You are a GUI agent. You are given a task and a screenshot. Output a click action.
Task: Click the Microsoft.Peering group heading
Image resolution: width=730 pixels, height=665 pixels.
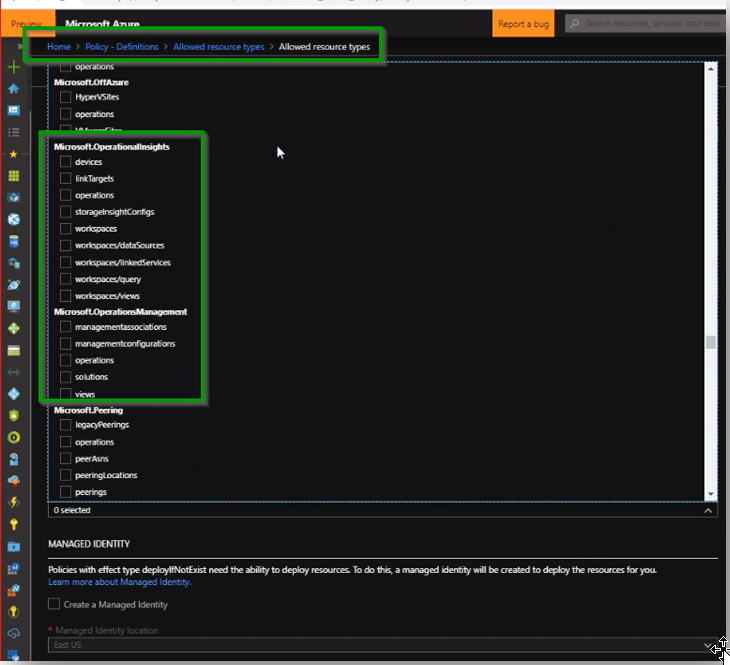tap(88, 410)
